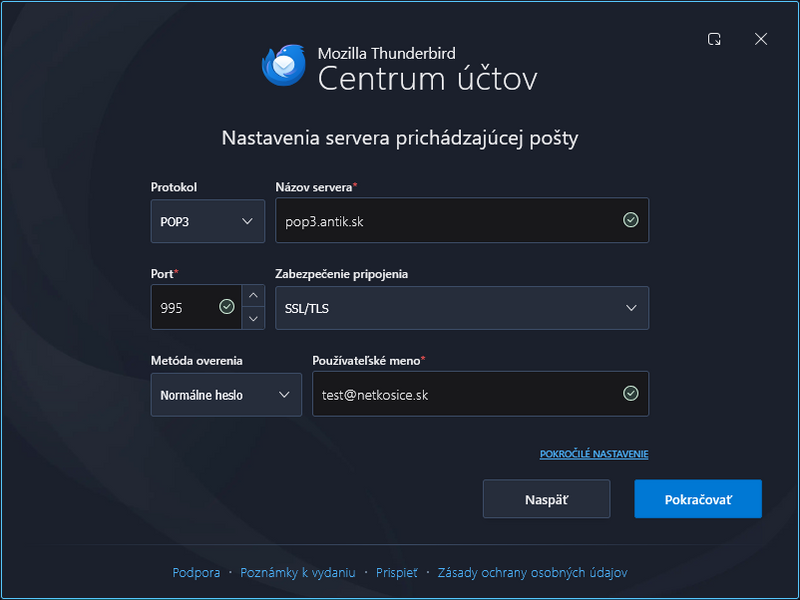This screenshot has width=800, height=600.
Task: Open the Zabezpečenie pripojenia SSL/TLS dropdown
Action: pos(462,308)
